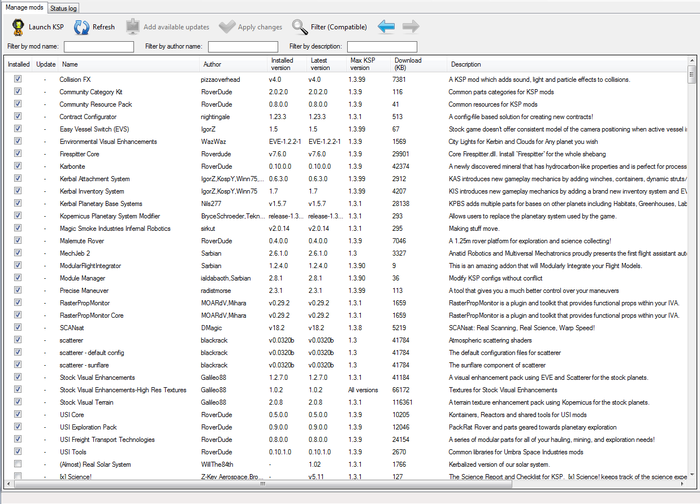The height and width of the screenshot is (504, 700).
Task: Select USI Freight Transport Technologies name
Action: (107, 440)
